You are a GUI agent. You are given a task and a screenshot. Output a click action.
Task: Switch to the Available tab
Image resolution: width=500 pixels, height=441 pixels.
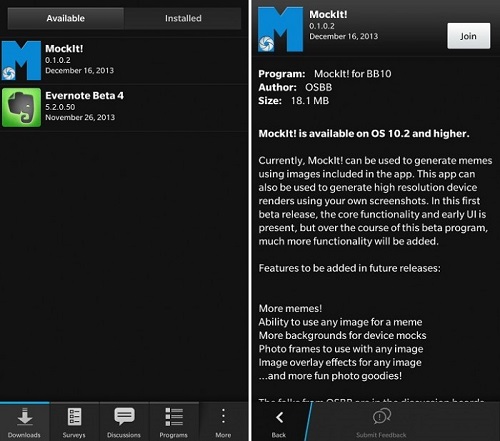click(66, 18)
